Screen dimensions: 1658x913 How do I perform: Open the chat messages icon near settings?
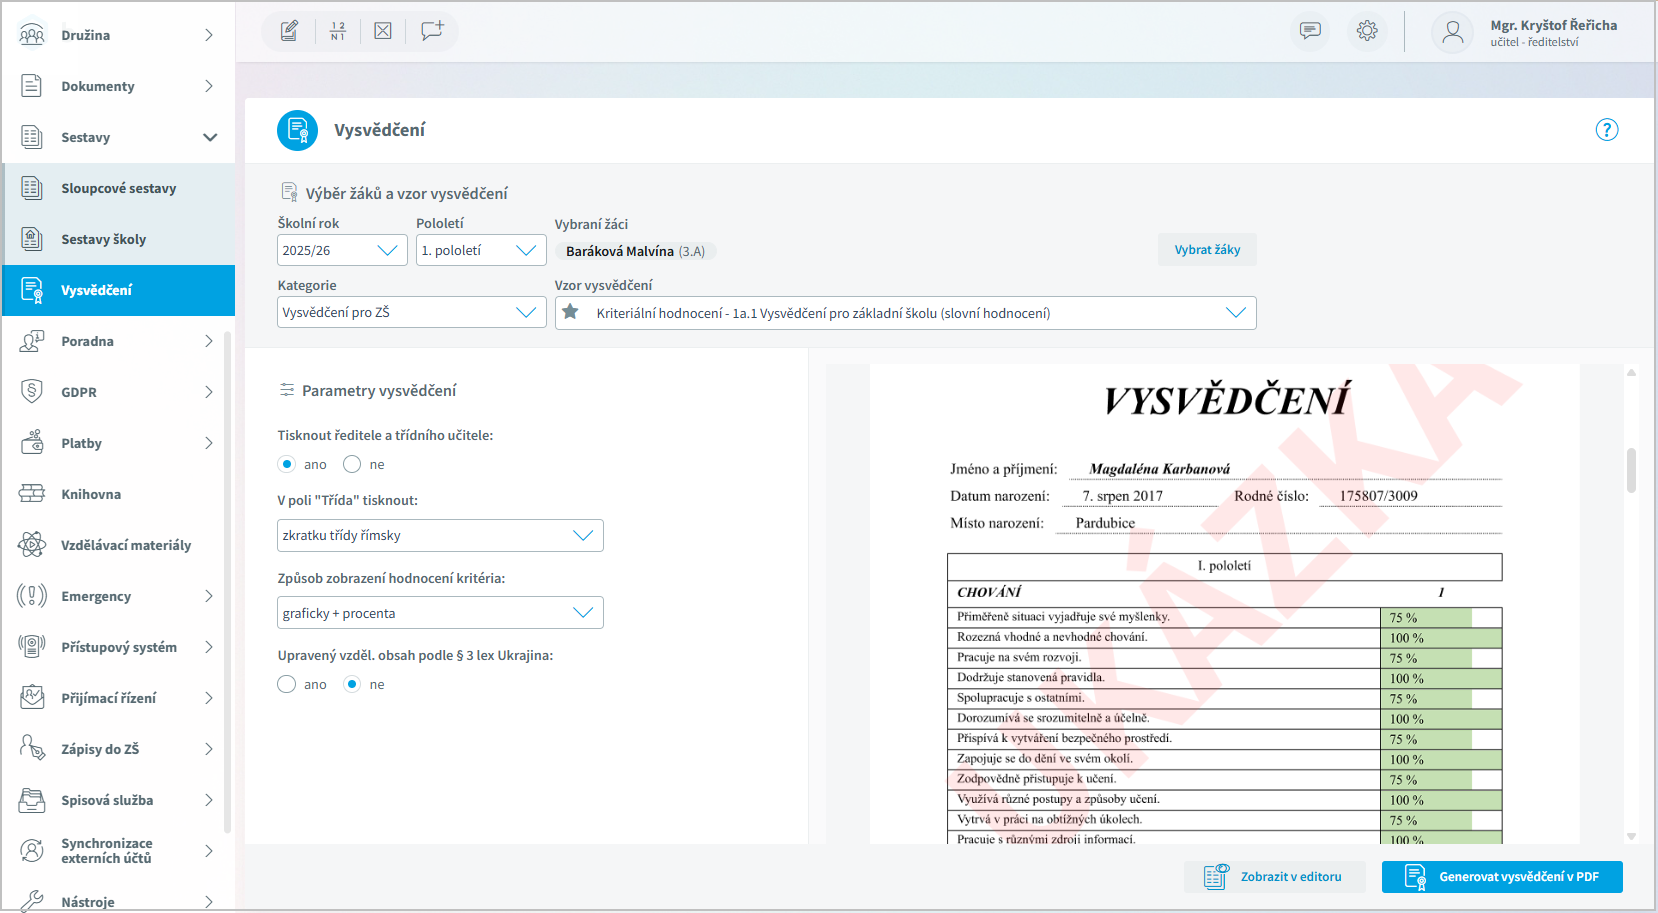point(1310,31)
